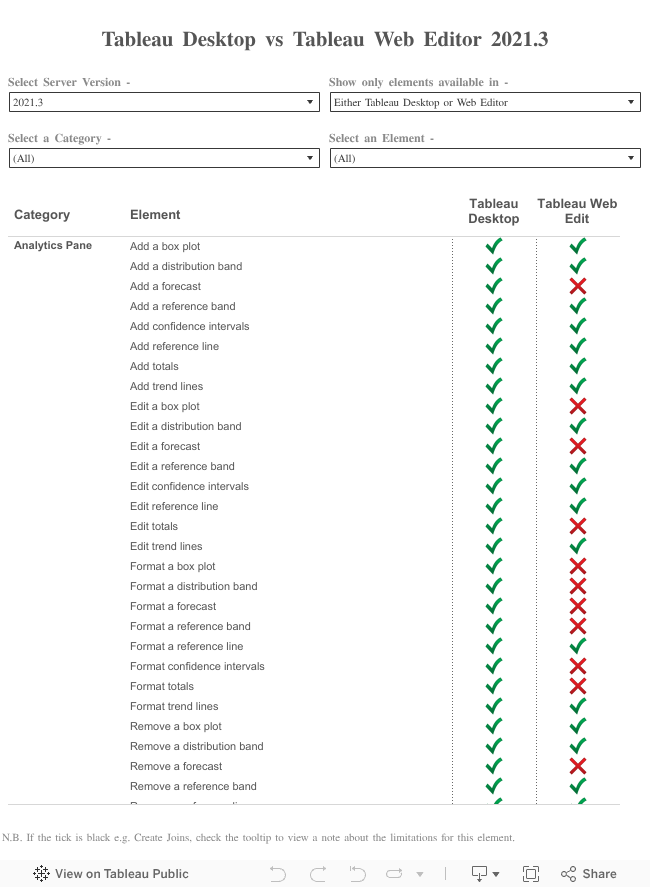Enter full screen mode via icon
Screen dimensions: 650x887
coord(531,873)
